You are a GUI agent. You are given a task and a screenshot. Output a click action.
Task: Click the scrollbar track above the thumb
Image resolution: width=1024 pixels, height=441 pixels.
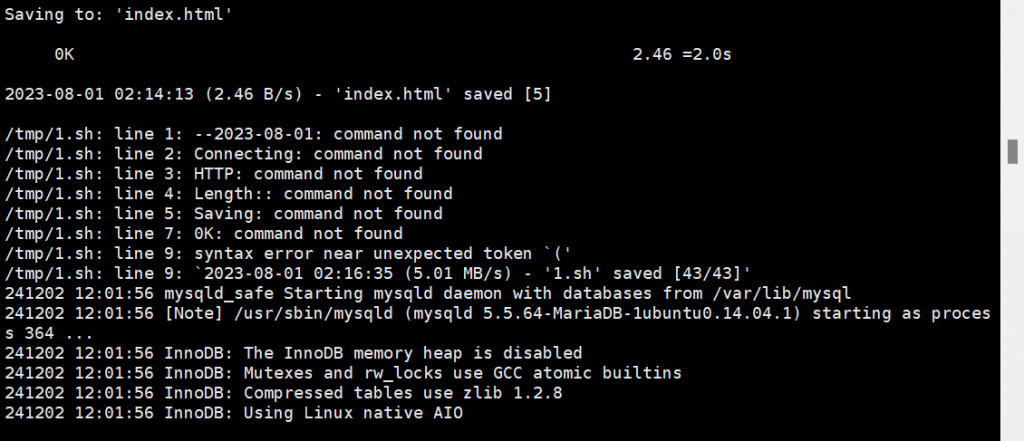(1012, 70)
